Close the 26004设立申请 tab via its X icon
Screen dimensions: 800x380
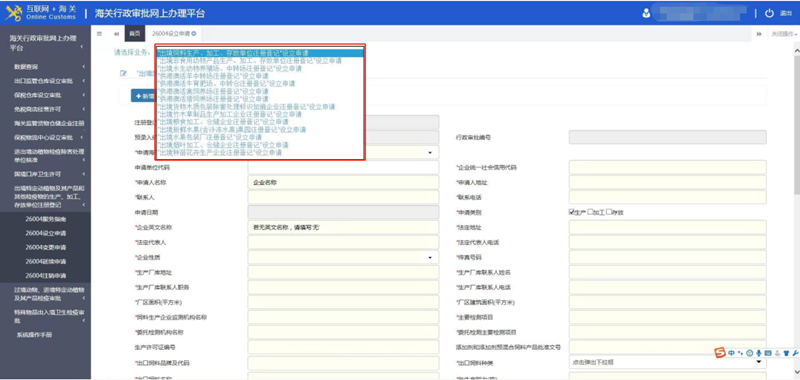(194, 34)
